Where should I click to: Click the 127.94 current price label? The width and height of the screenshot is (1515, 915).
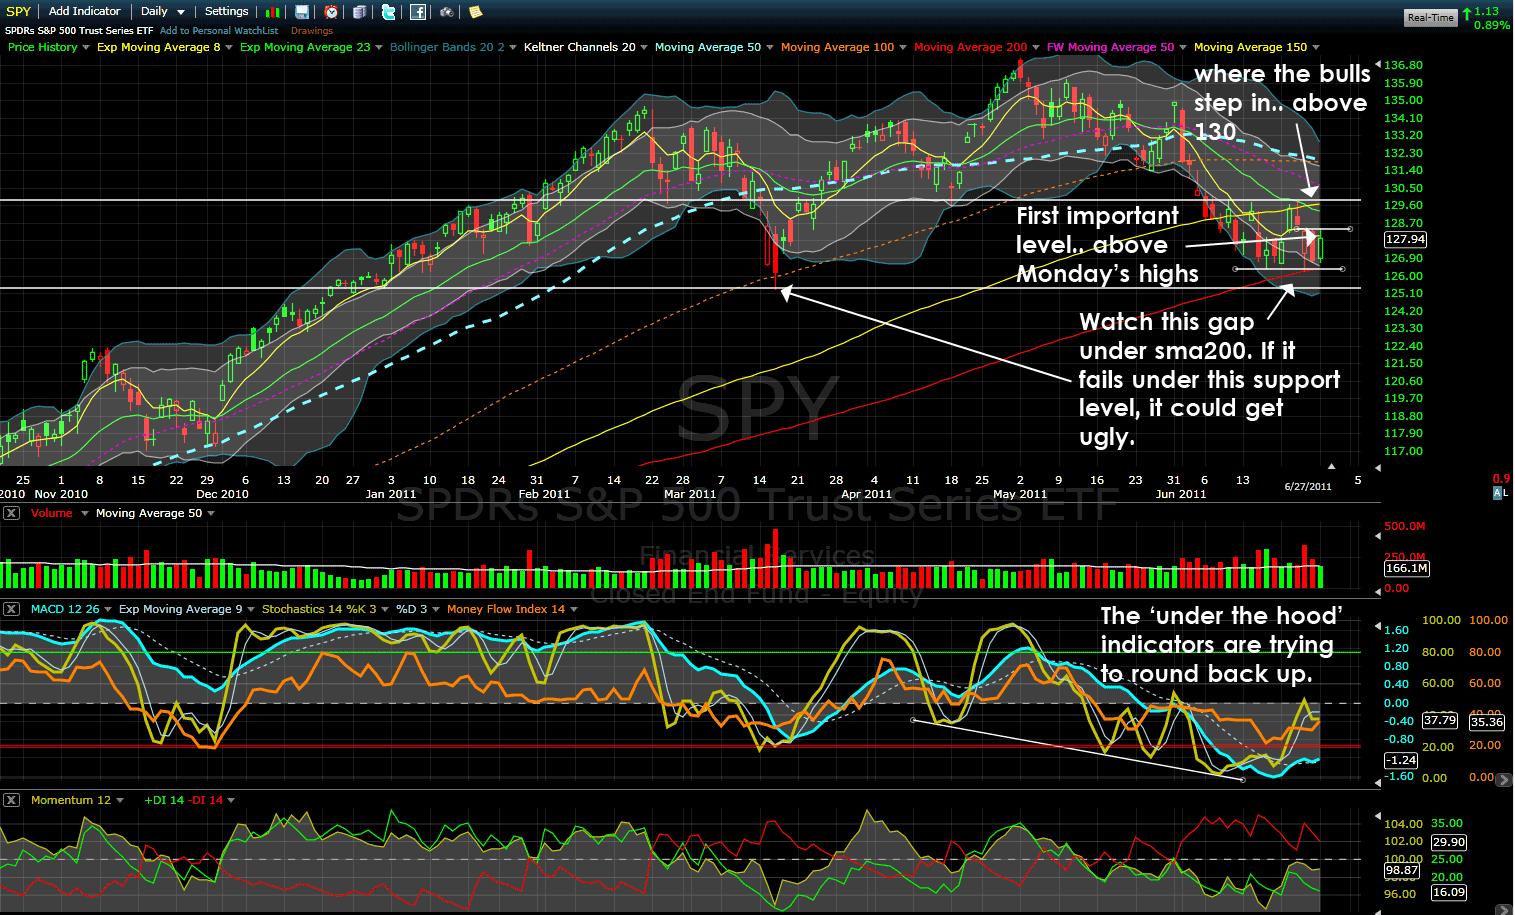tap(1405, 239)
